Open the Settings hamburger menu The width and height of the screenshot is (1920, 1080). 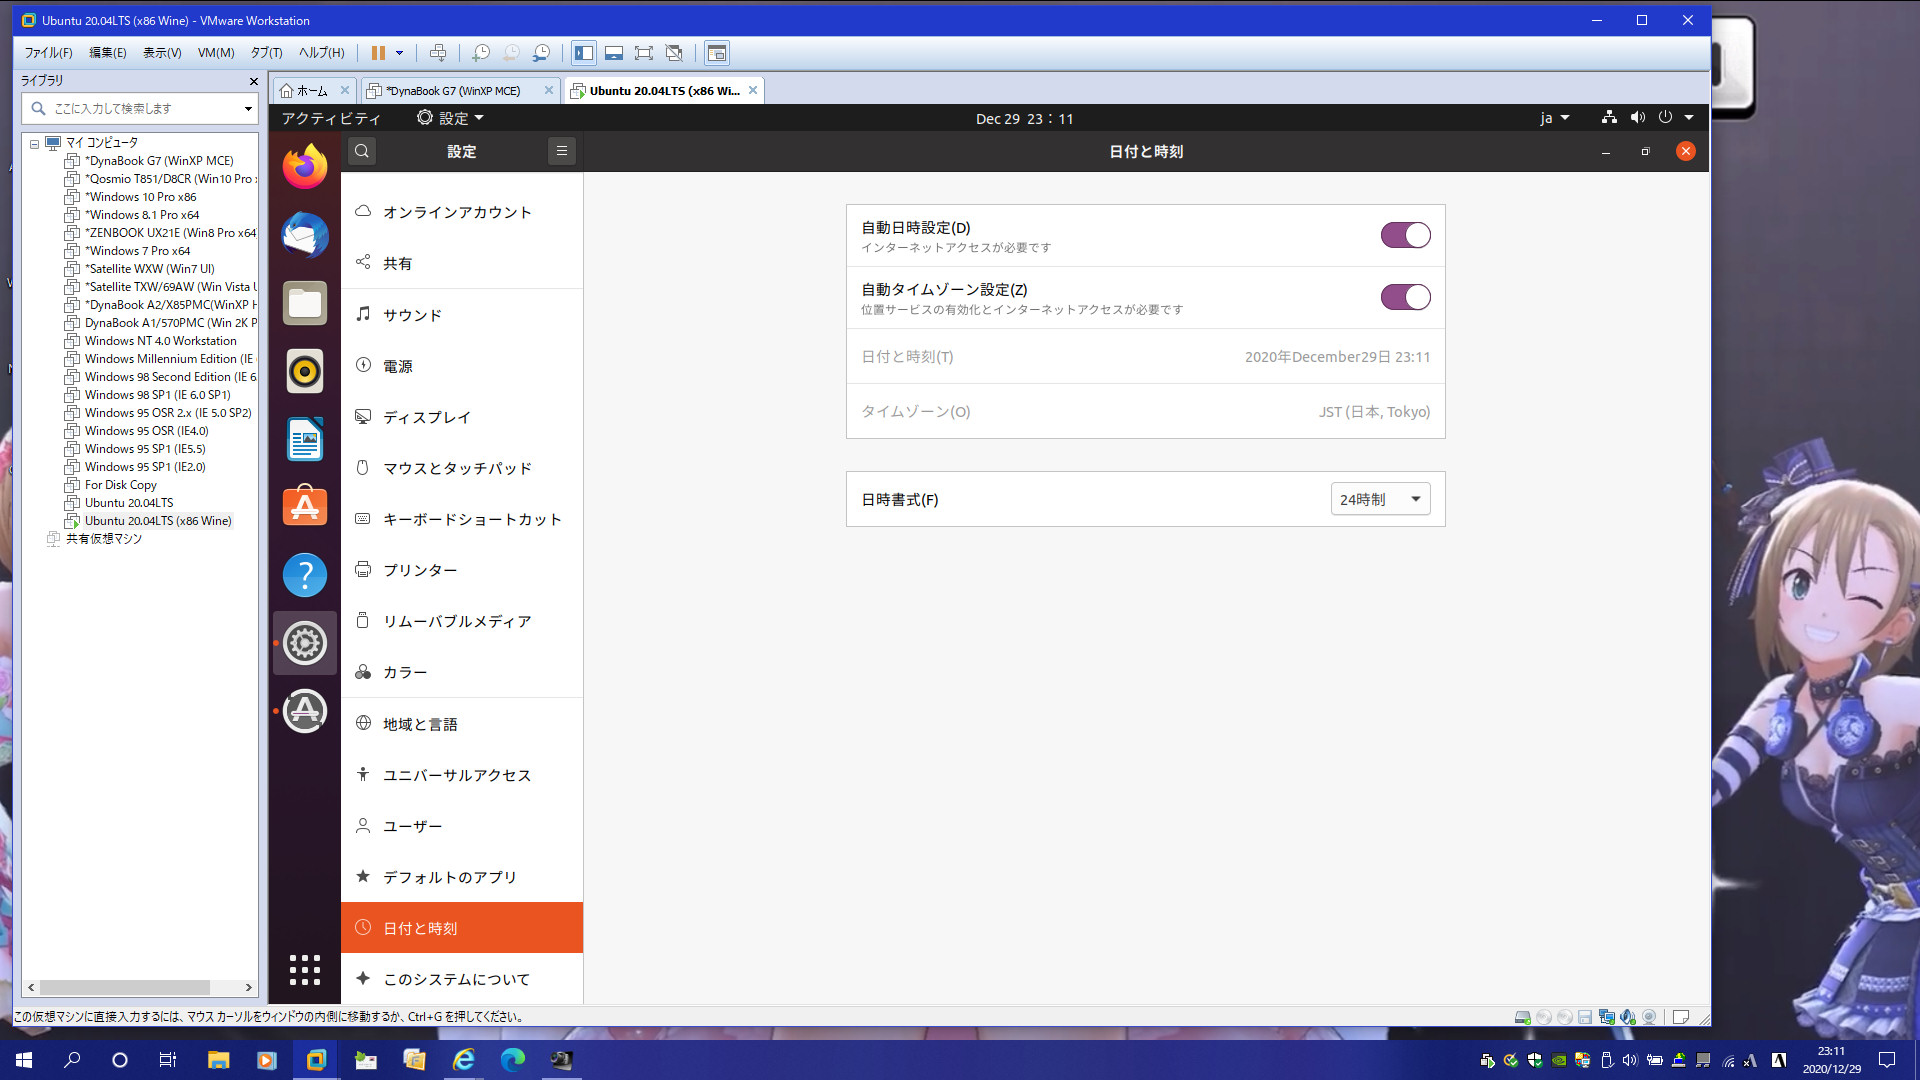coord(562,151)
